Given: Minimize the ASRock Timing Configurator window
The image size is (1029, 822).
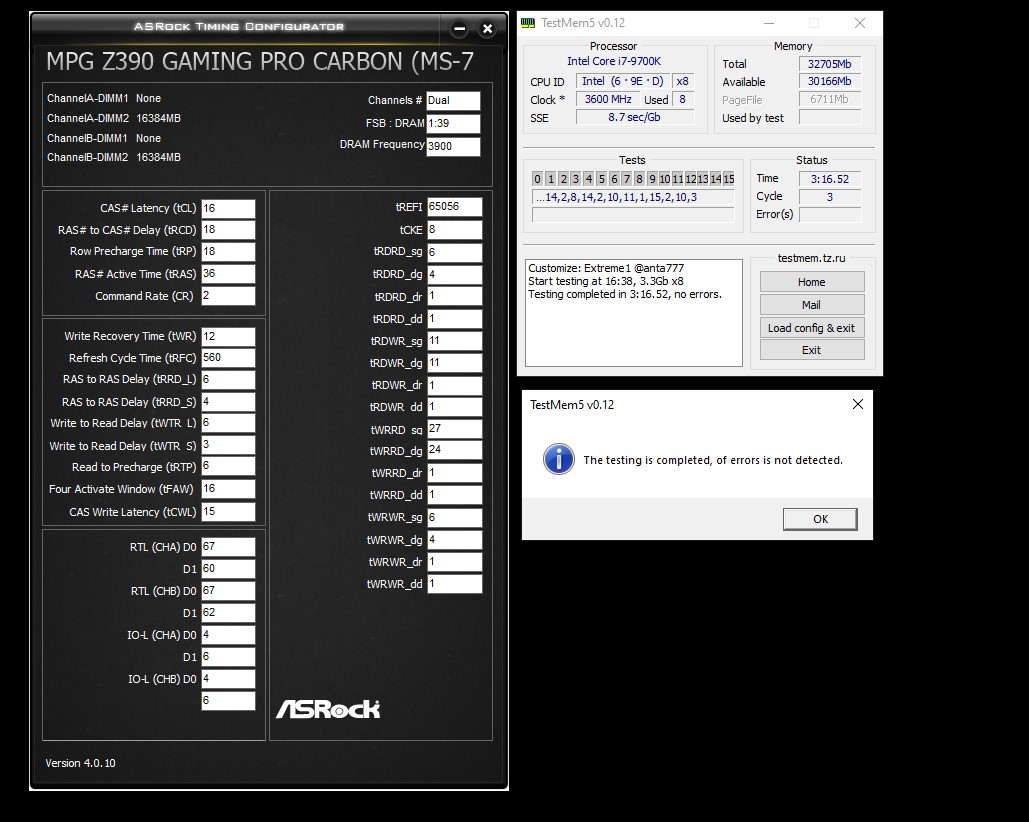Looking at the screenshot, I should click(x=459, y=28).
